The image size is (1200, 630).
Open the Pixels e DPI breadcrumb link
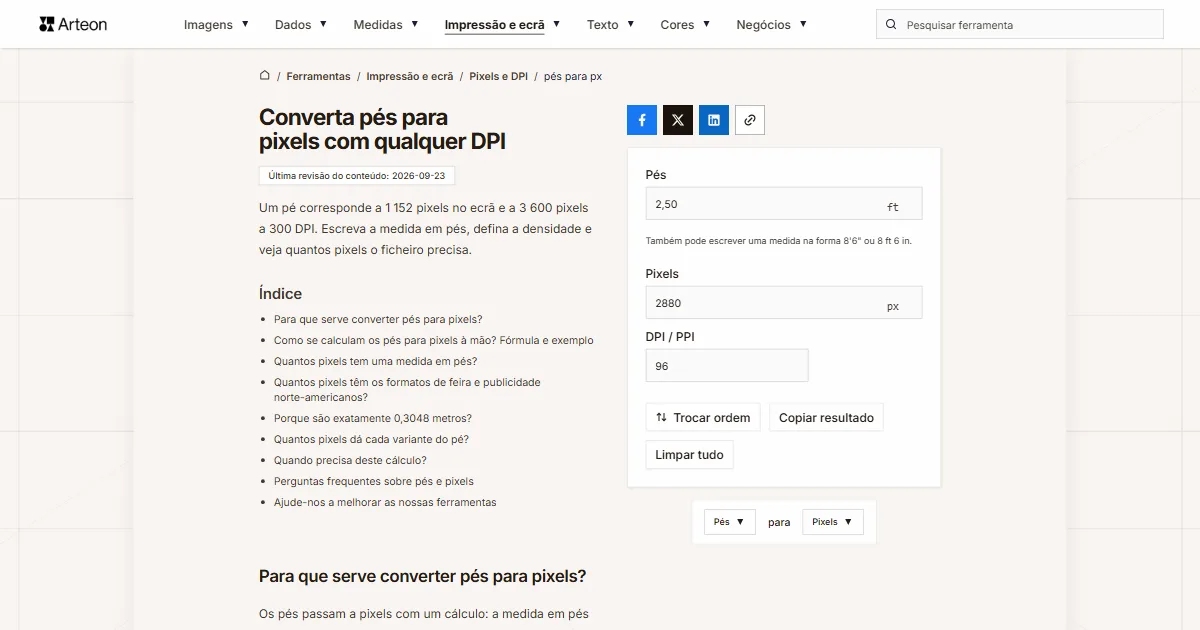click(498, 76)
